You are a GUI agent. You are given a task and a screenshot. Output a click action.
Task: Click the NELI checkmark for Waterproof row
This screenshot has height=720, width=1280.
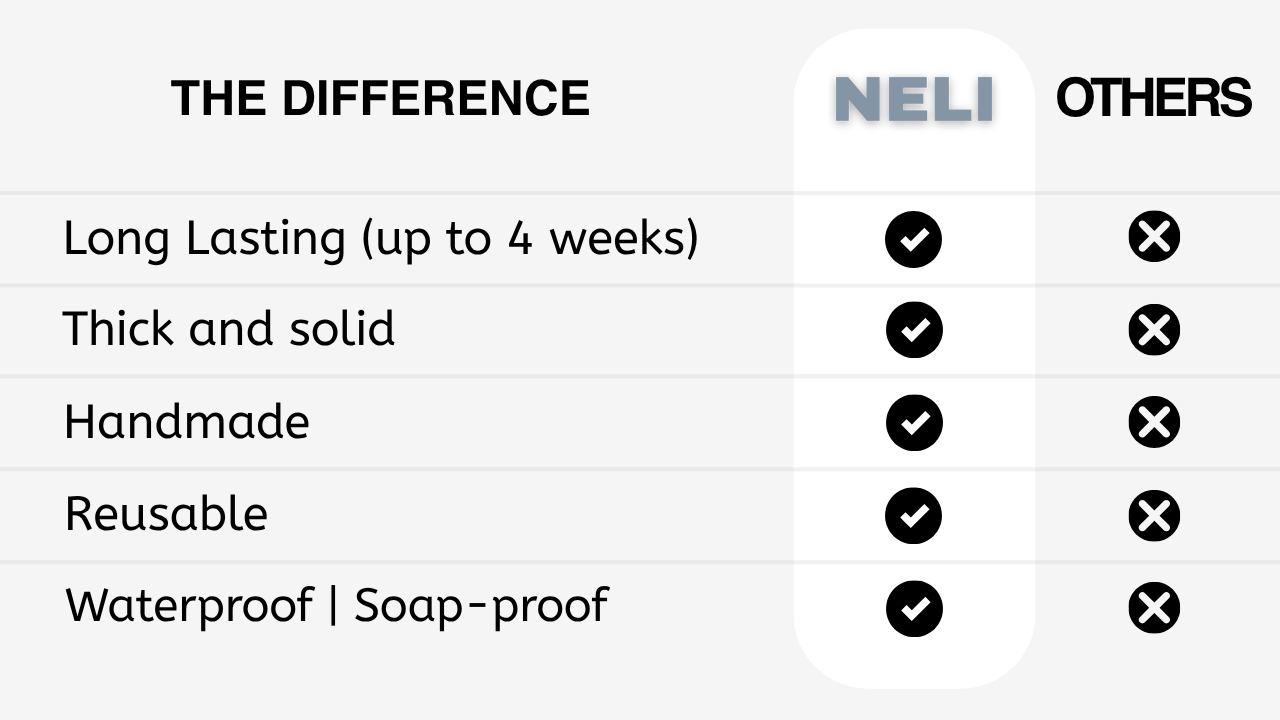coord(913,608)
